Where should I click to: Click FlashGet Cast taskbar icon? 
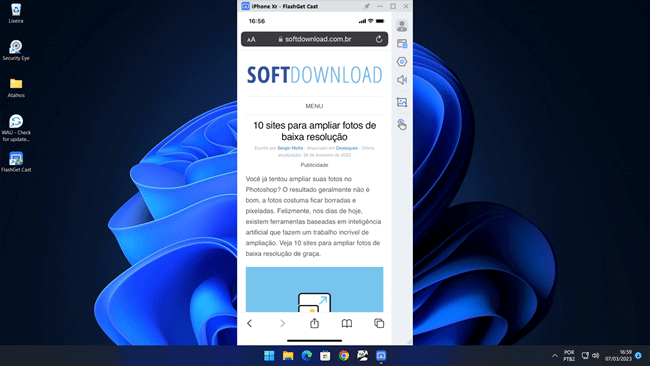[x=381, y=356]
